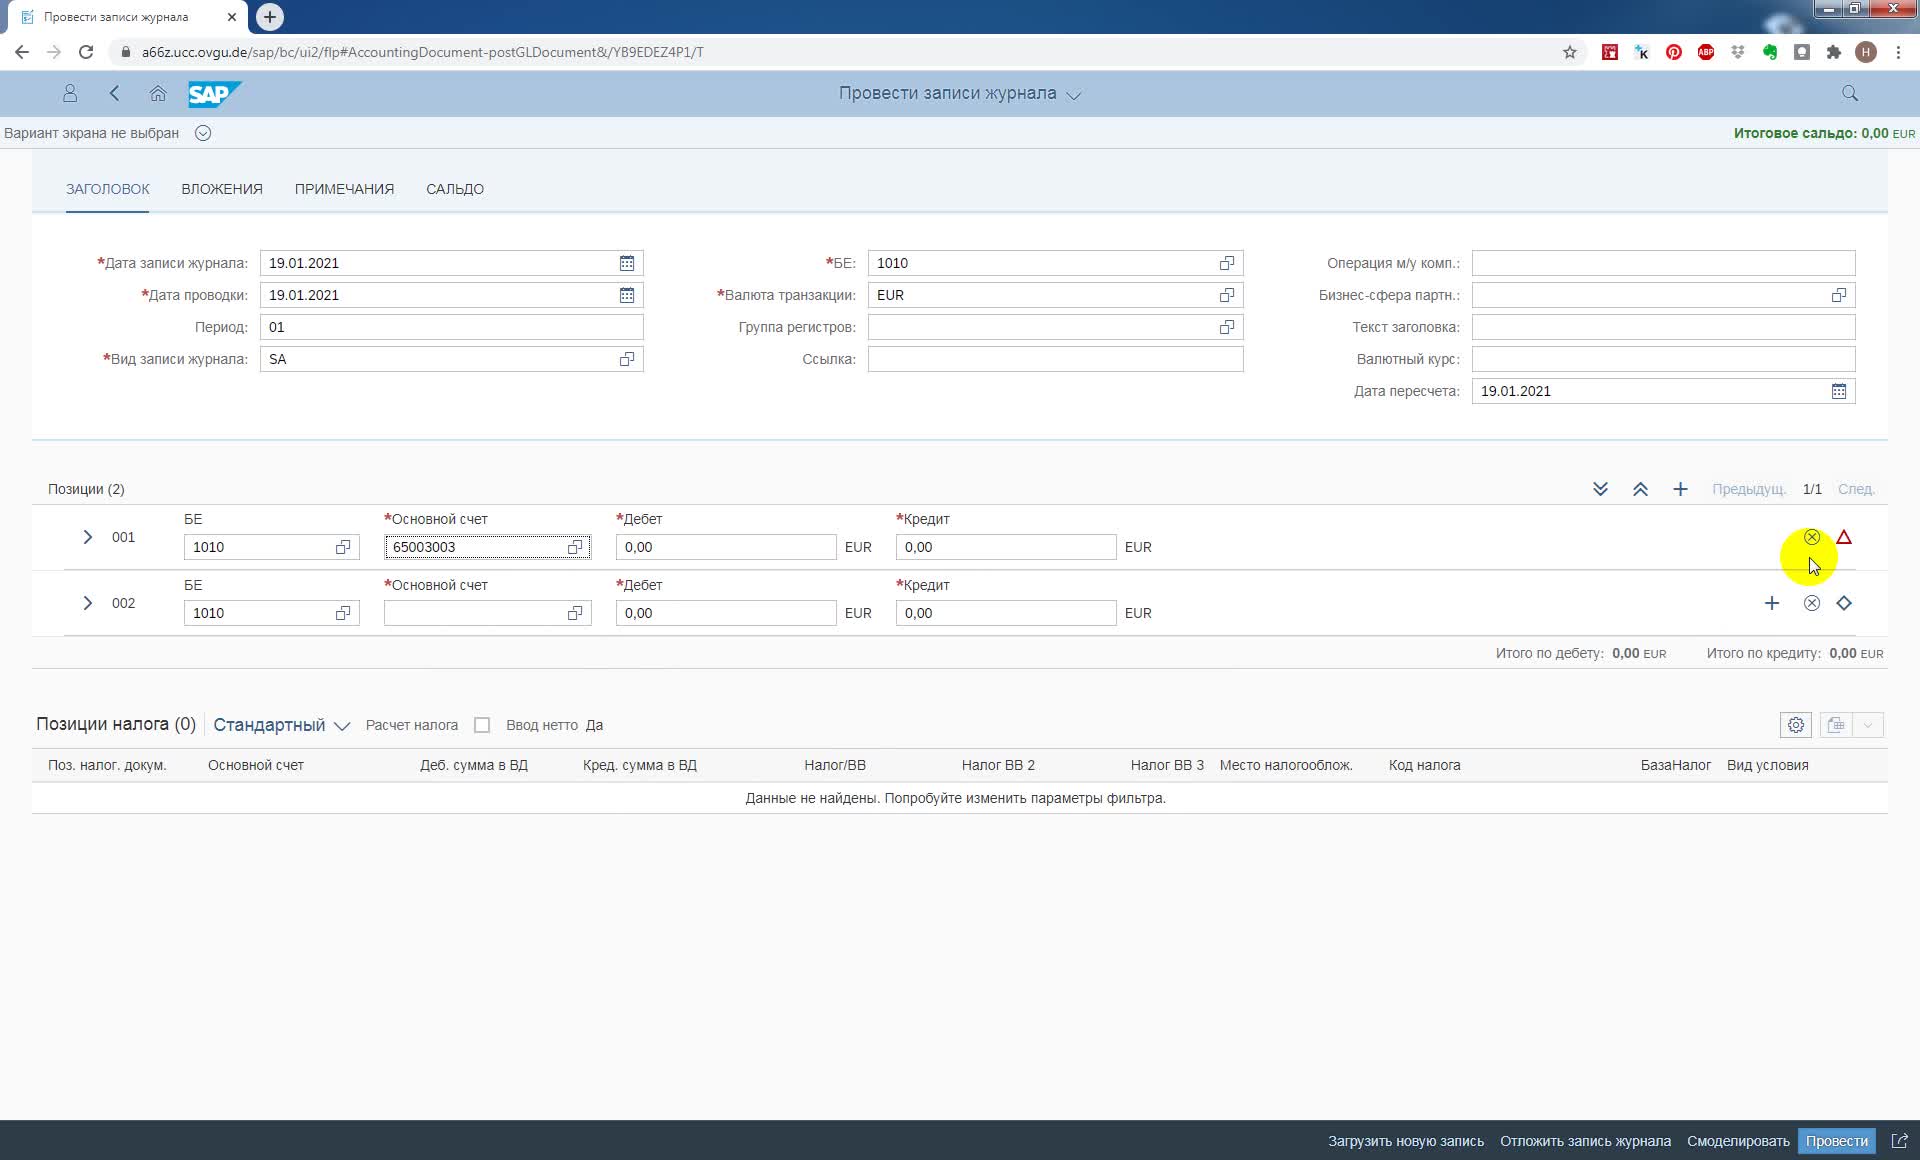Collapse all line items with double chevron up
This screenshot has width=1920, height=1160.
click(1640, 489)
